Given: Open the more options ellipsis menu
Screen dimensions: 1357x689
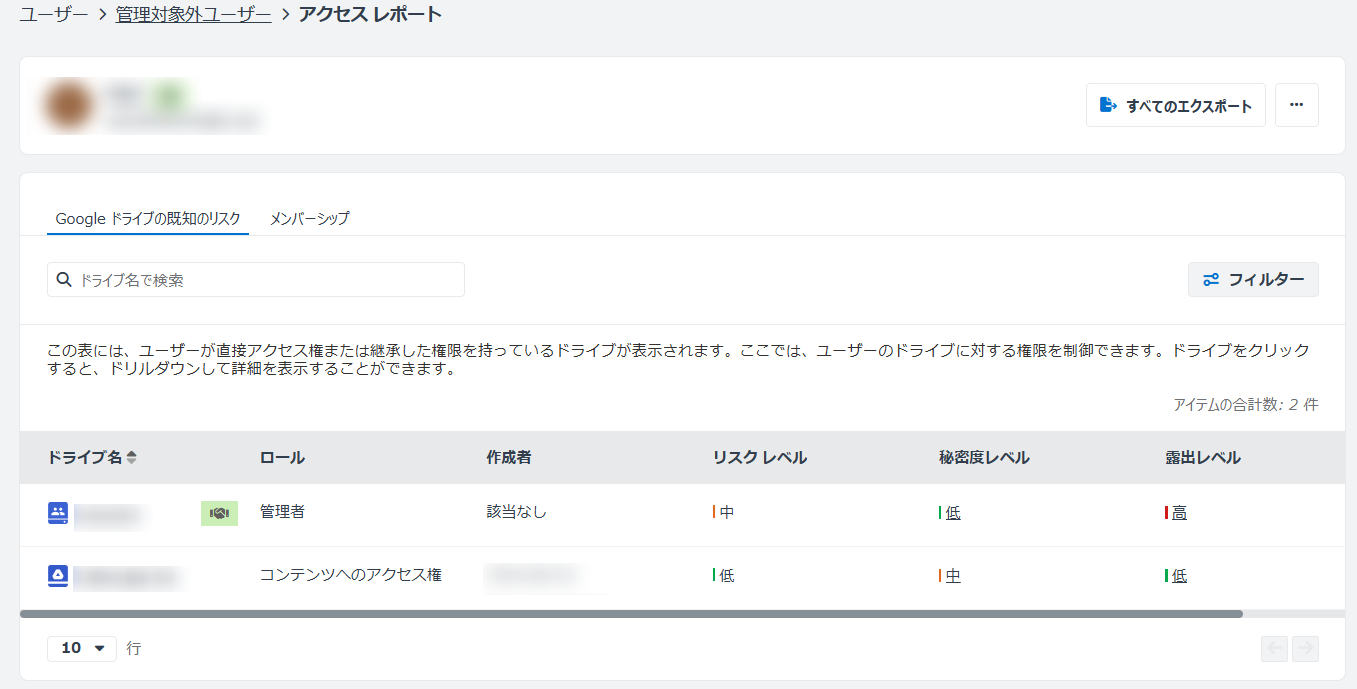Looking at the screenshot, I should tap(1297, 105).
